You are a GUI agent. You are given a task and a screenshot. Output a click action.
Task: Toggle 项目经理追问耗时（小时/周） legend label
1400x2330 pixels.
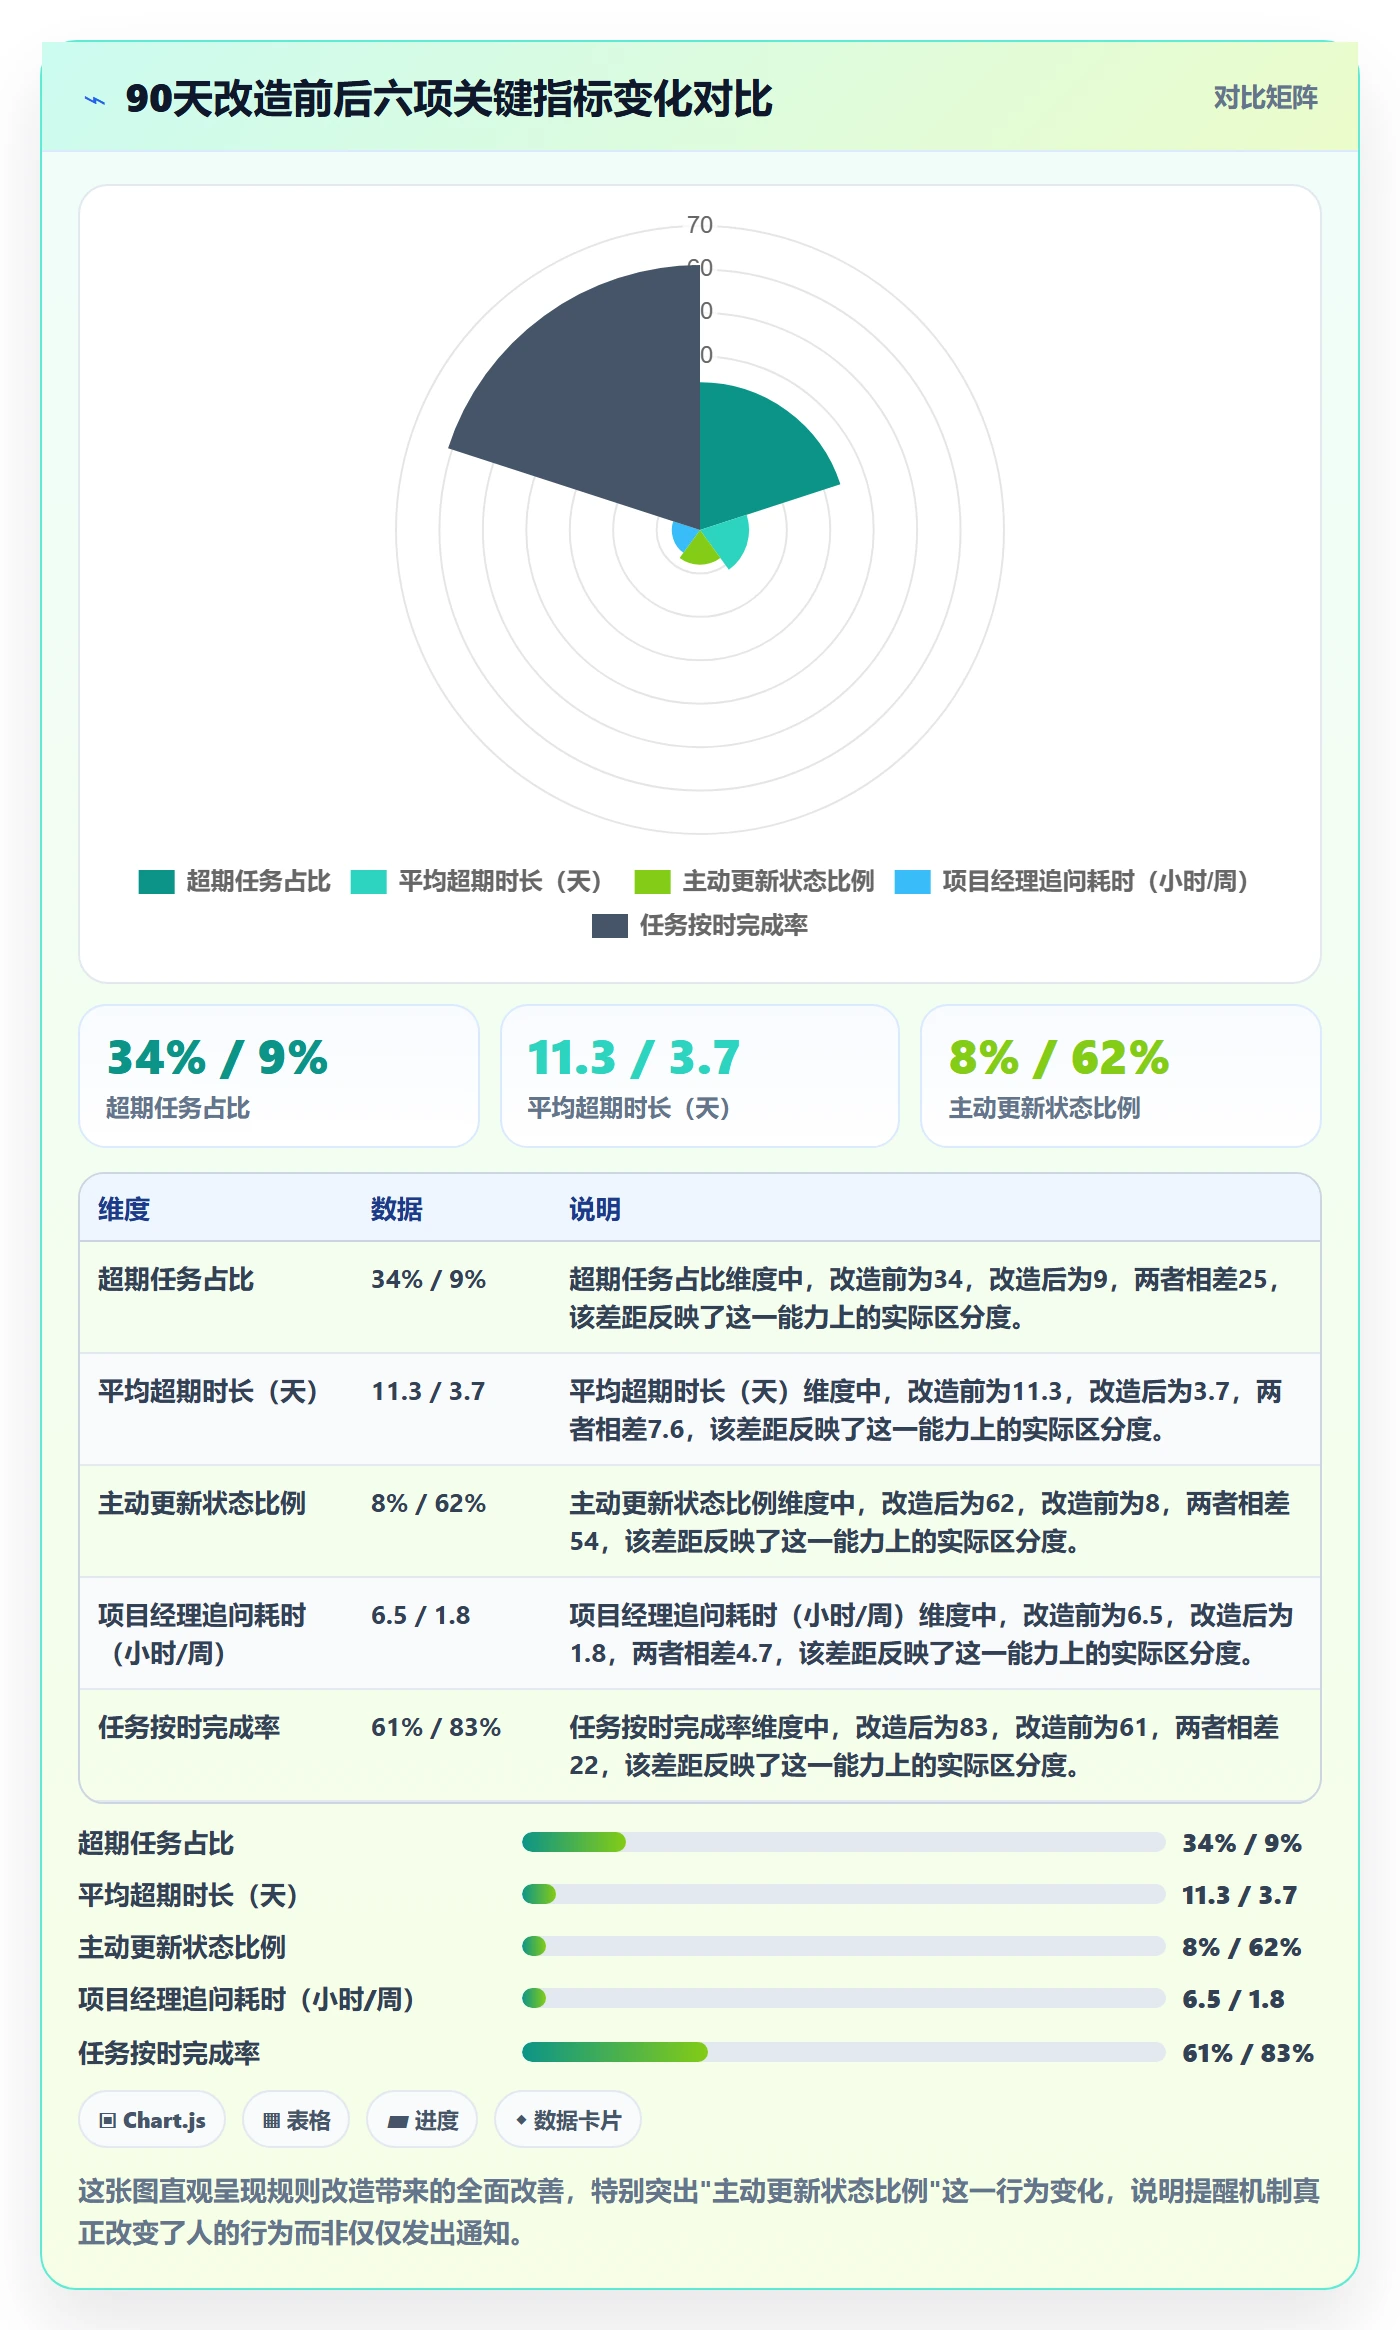(1095, 882)
